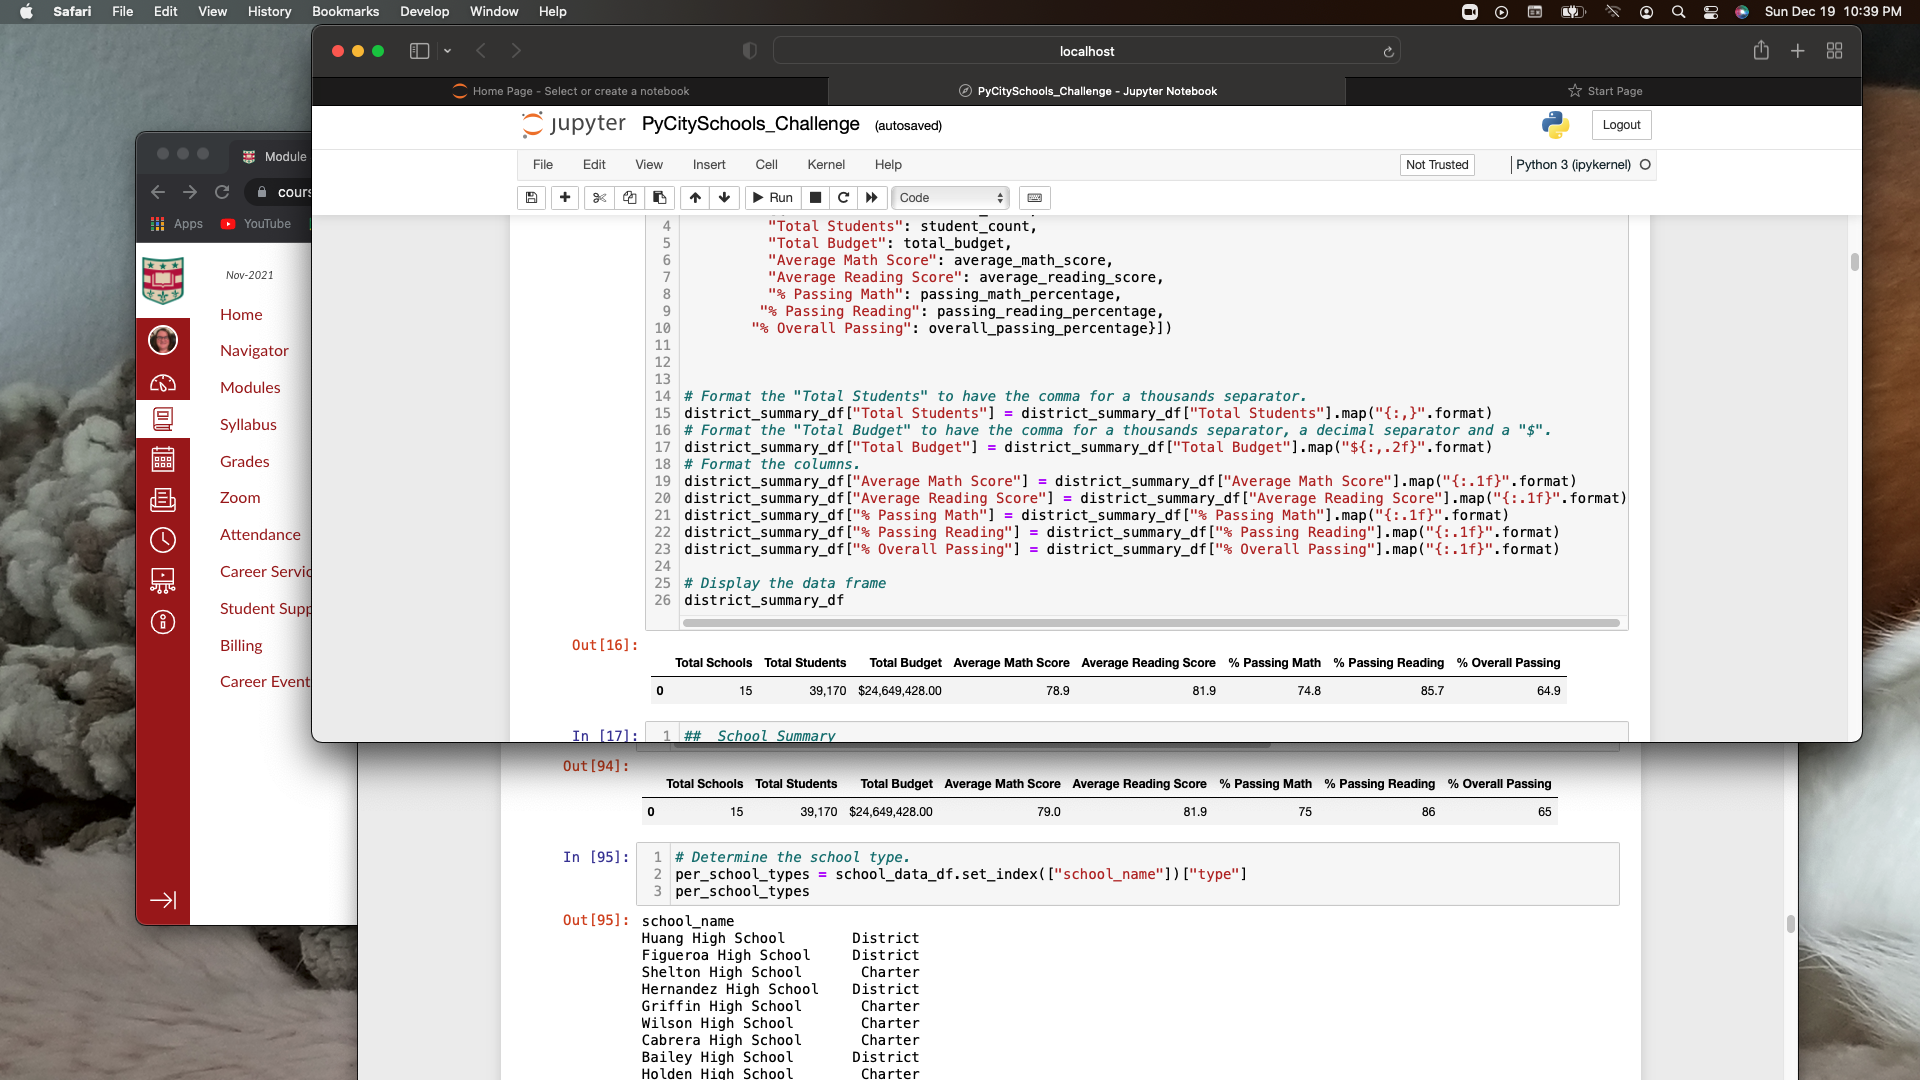Expand Canvas sidebar arrow in back window
The image size is (1920, 1080).
[163, 900]
